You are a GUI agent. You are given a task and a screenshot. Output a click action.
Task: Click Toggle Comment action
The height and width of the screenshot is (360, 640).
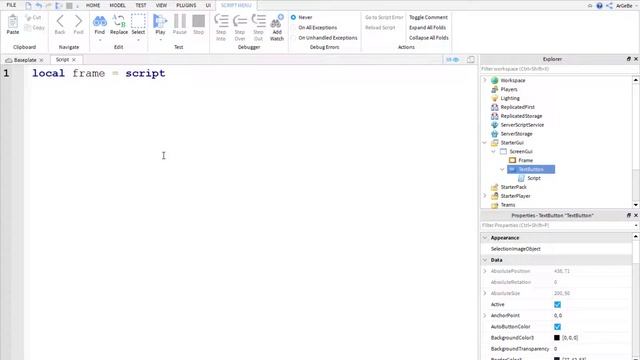click(428, 17)
